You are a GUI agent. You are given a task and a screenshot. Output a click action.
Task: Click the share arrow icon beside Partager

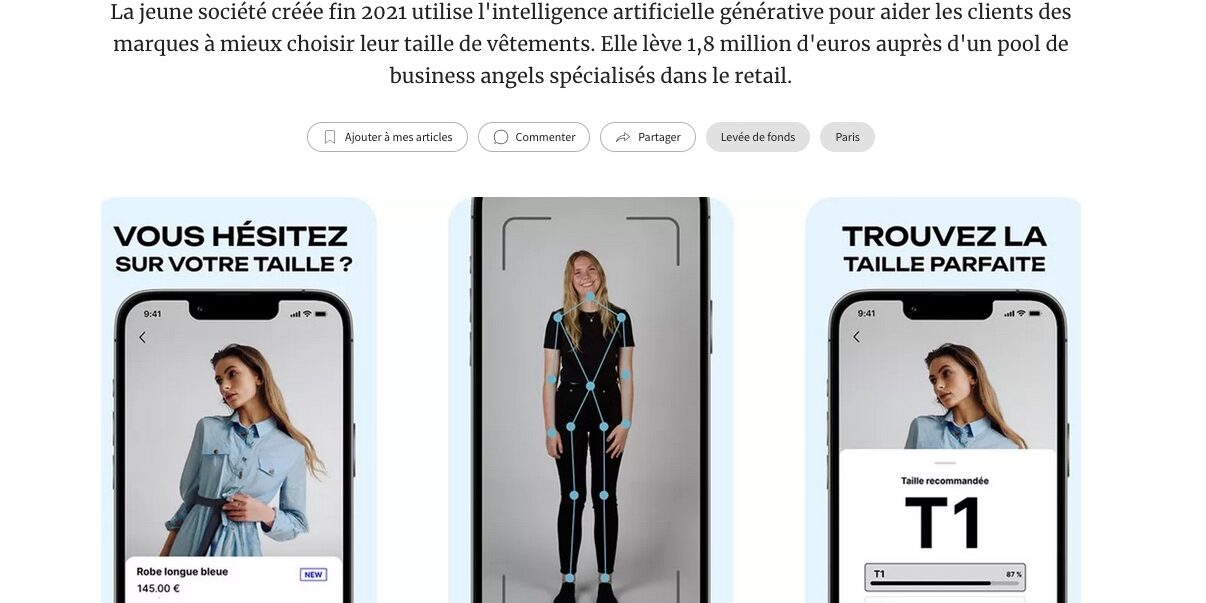623,137
